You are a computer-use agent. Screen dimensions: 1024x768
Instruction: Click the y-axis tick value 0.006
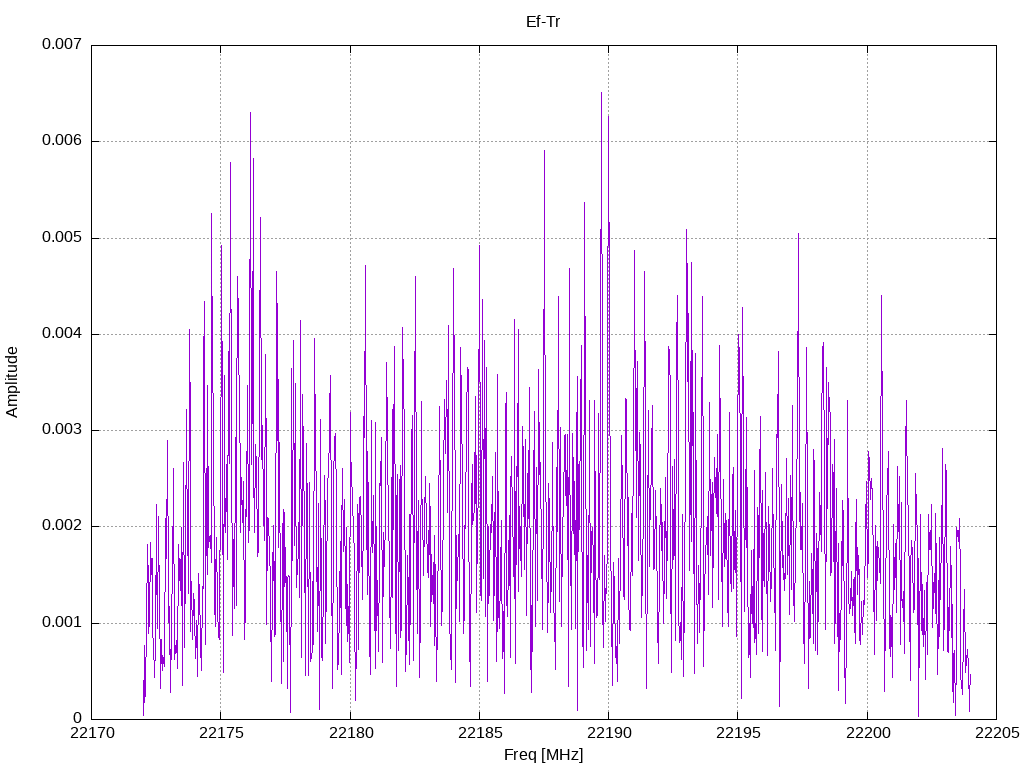62,140
